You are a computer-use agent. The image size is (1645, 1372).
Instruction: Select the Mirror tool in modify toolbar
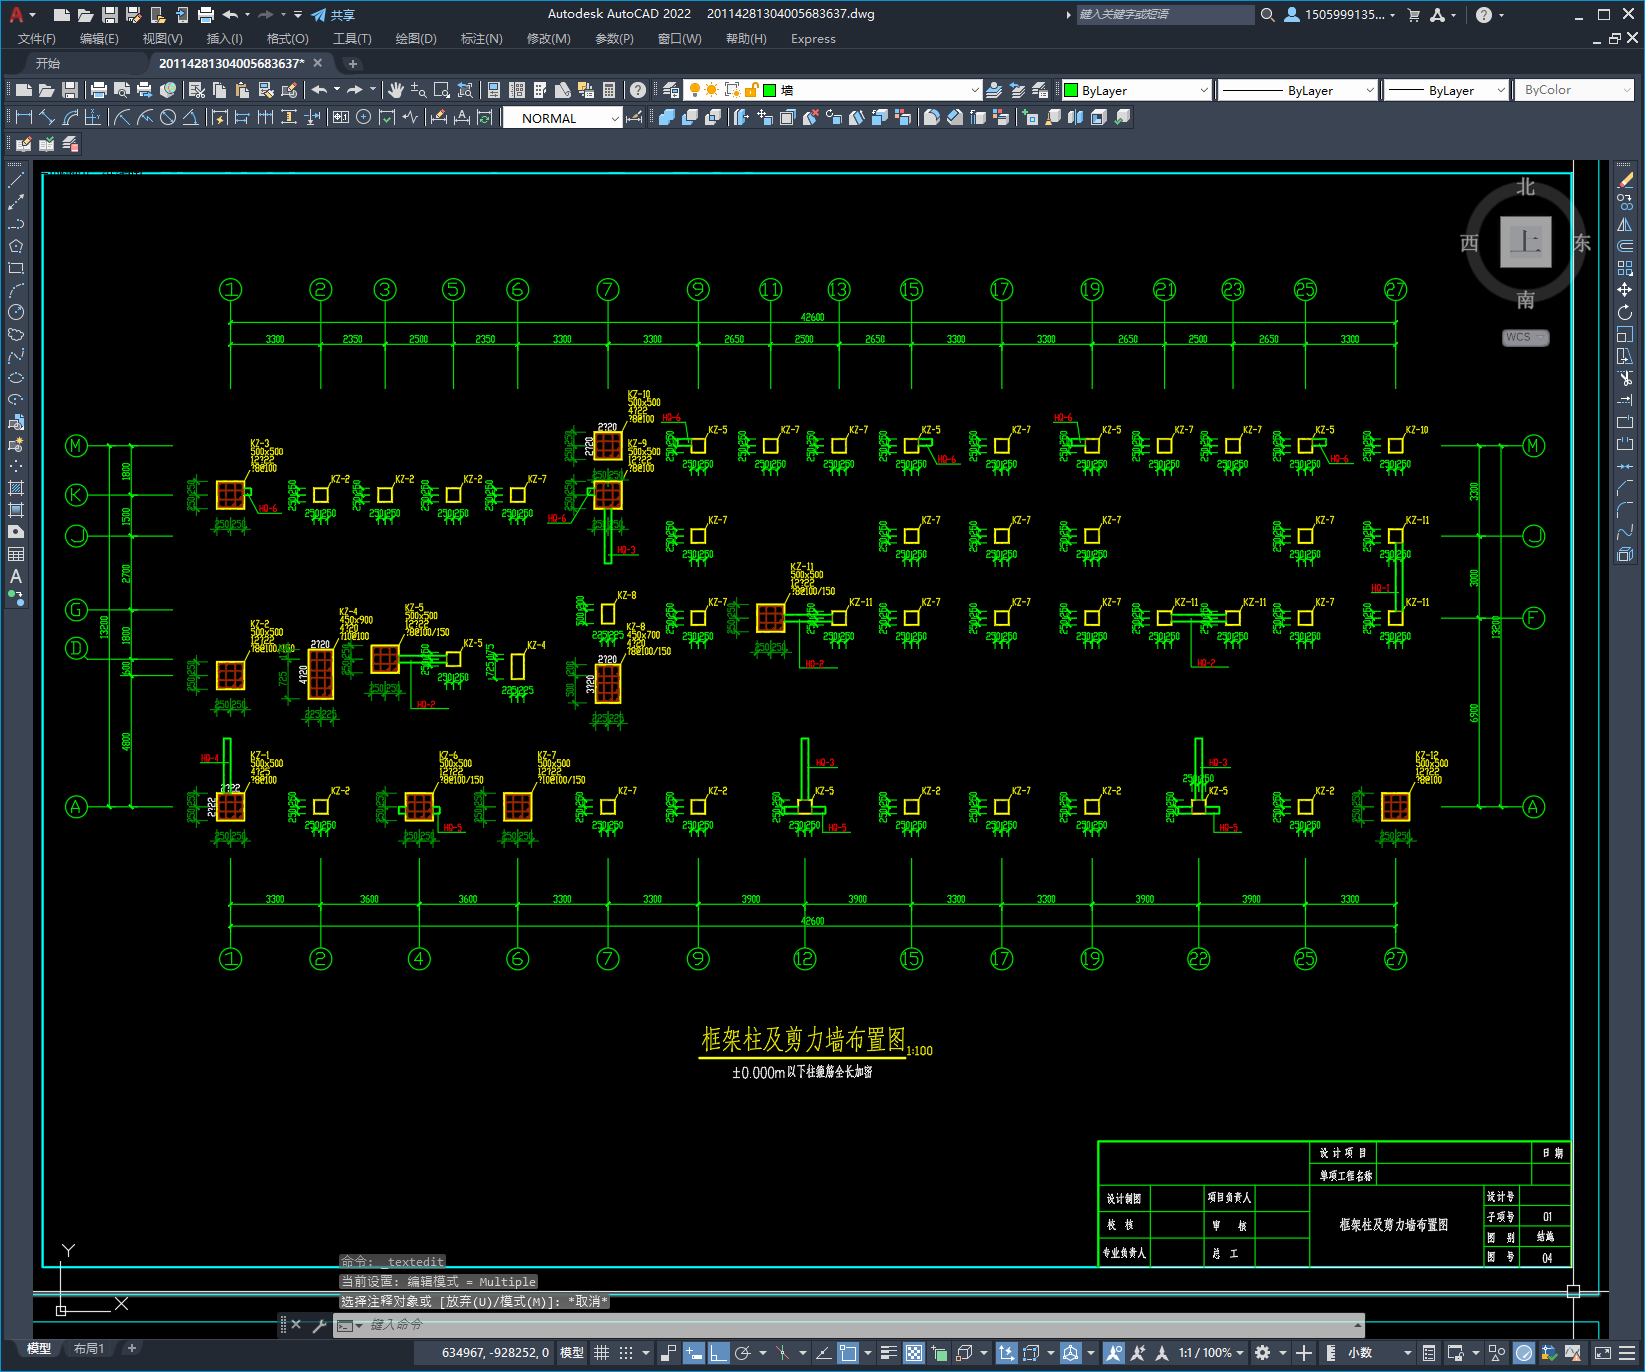tap(1625, 224)
